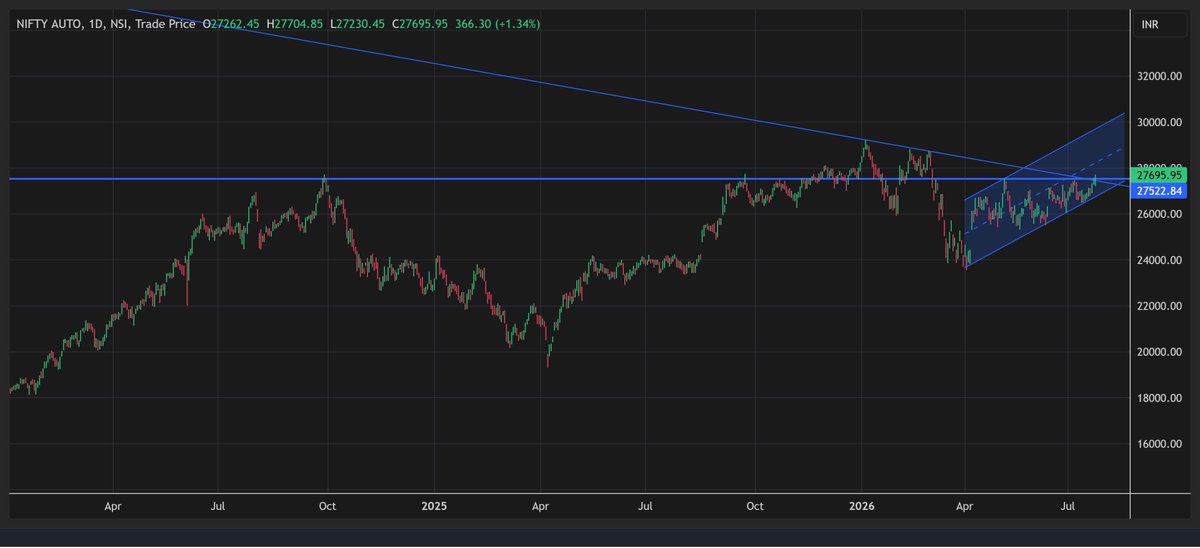This screenshot has height=548, width=1200.
Task: Select the open value O27262.45
Action: click(231, 23)
